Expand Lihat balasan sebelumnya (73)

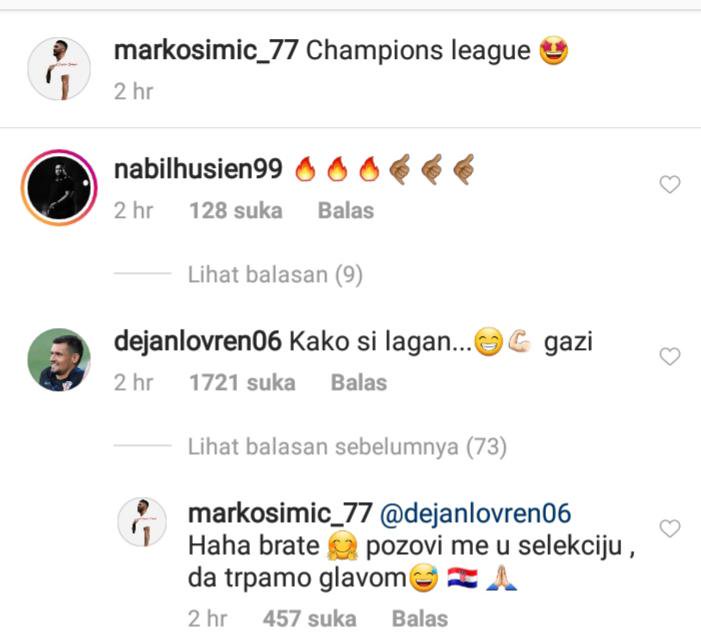click(x=347, y=446)
